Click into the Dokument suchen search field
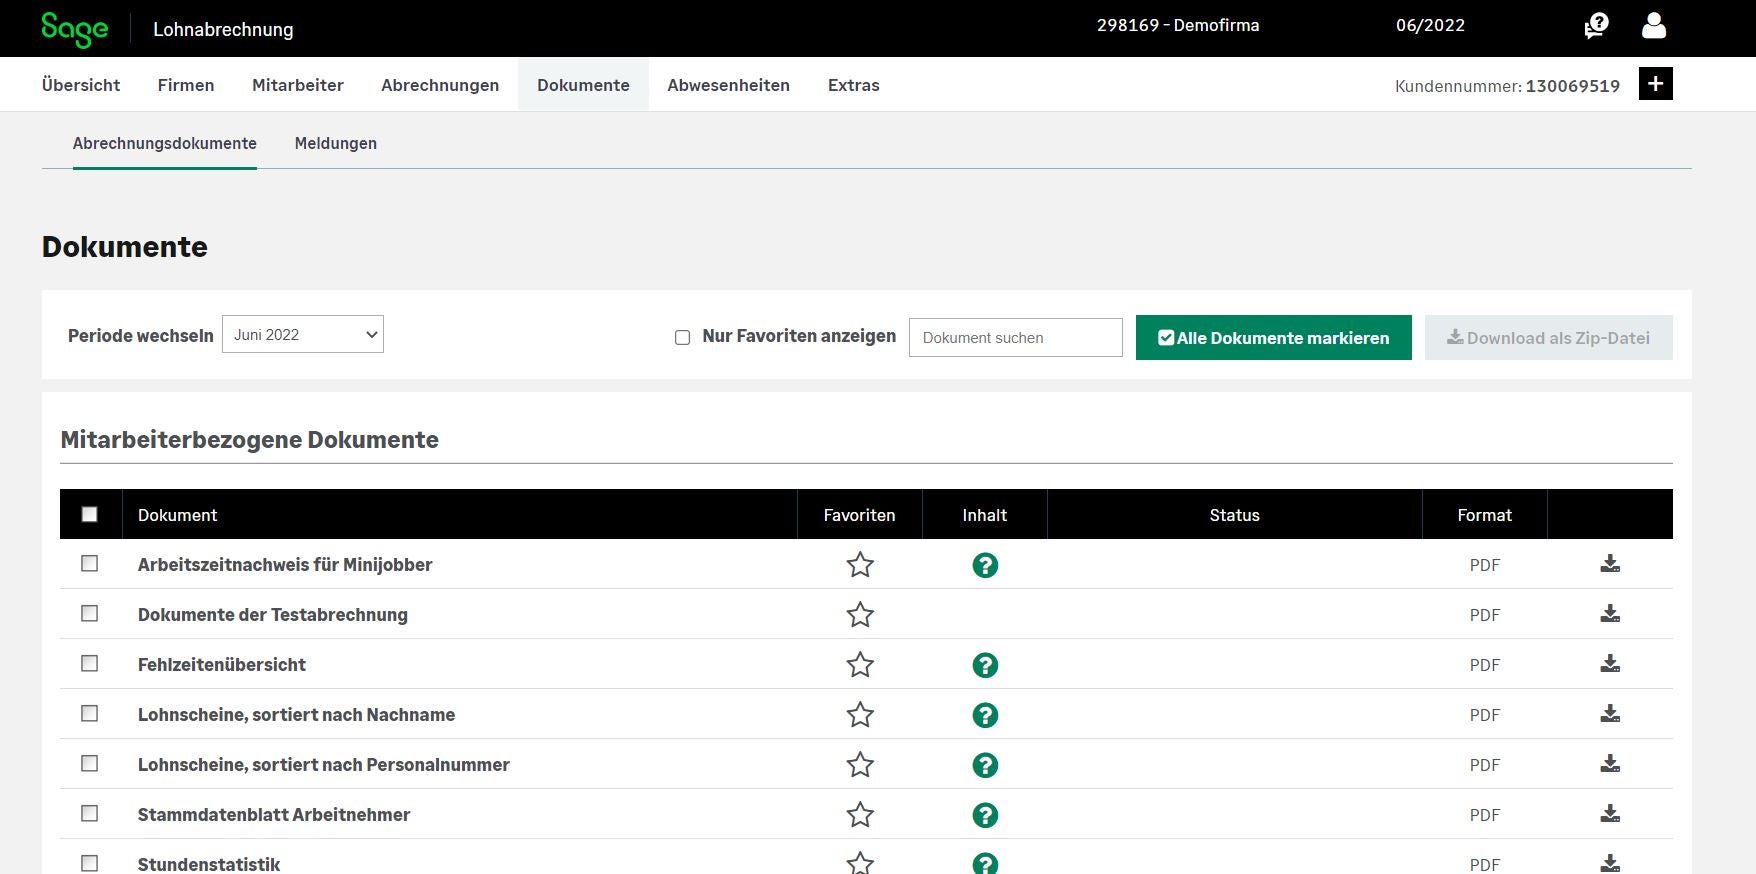This screenshot has height=874, width=1756. 1015,338
